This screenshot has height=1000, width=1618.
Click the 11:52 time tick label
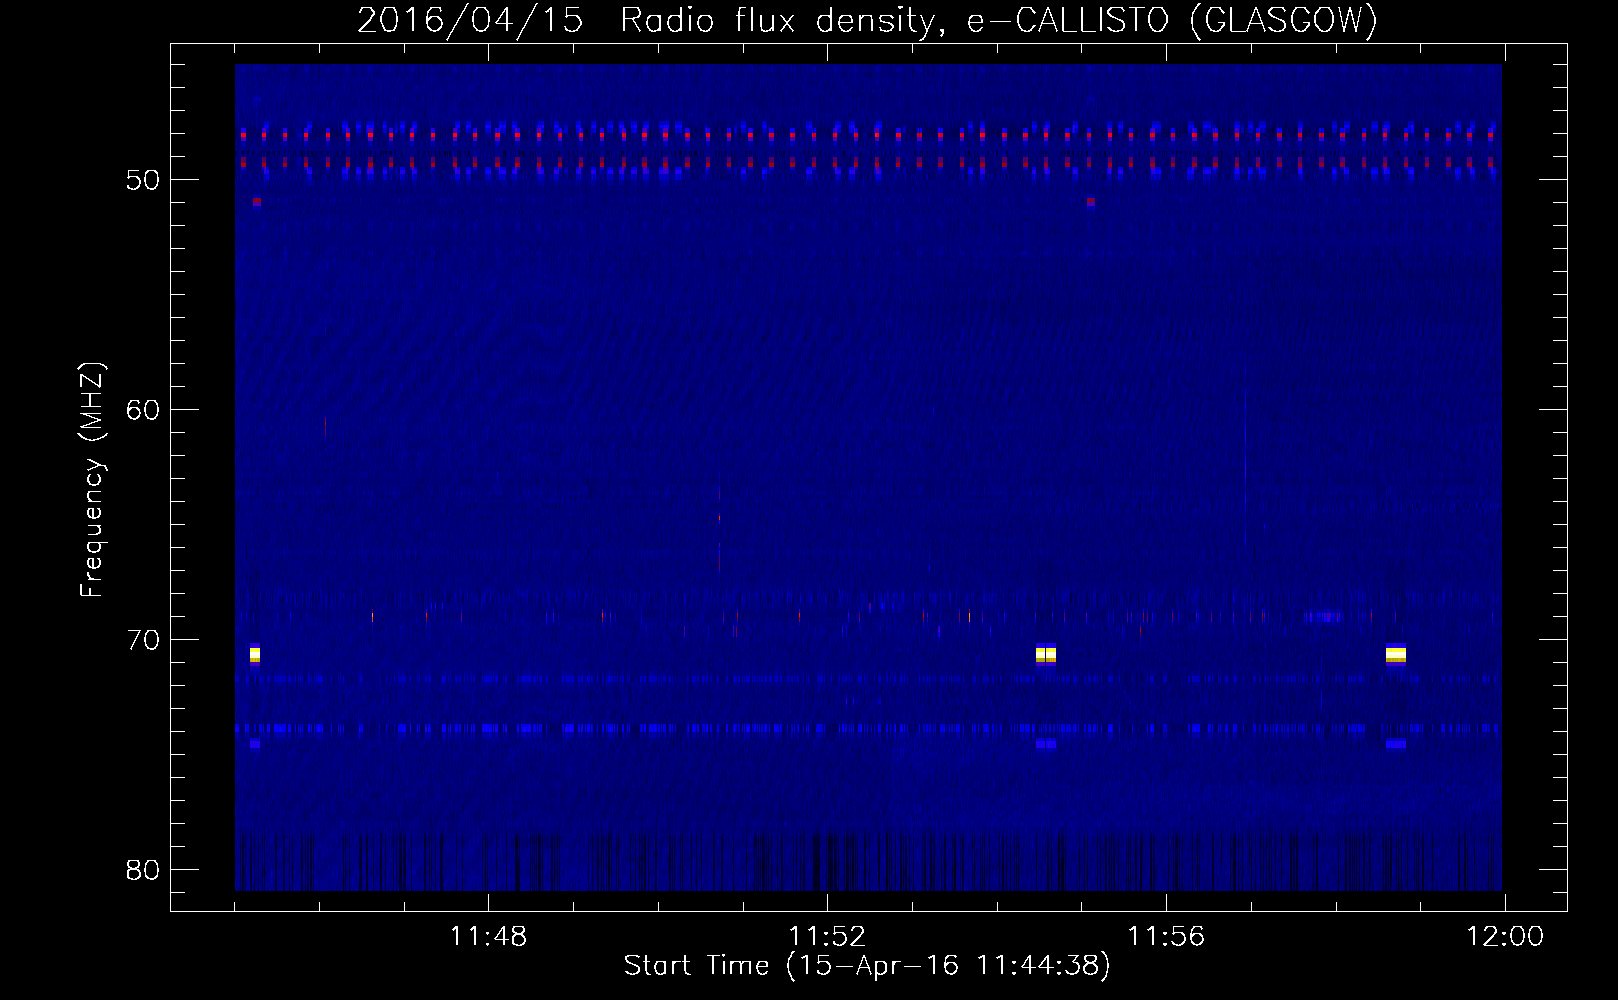pyautogui.click(x=827, y=937)
